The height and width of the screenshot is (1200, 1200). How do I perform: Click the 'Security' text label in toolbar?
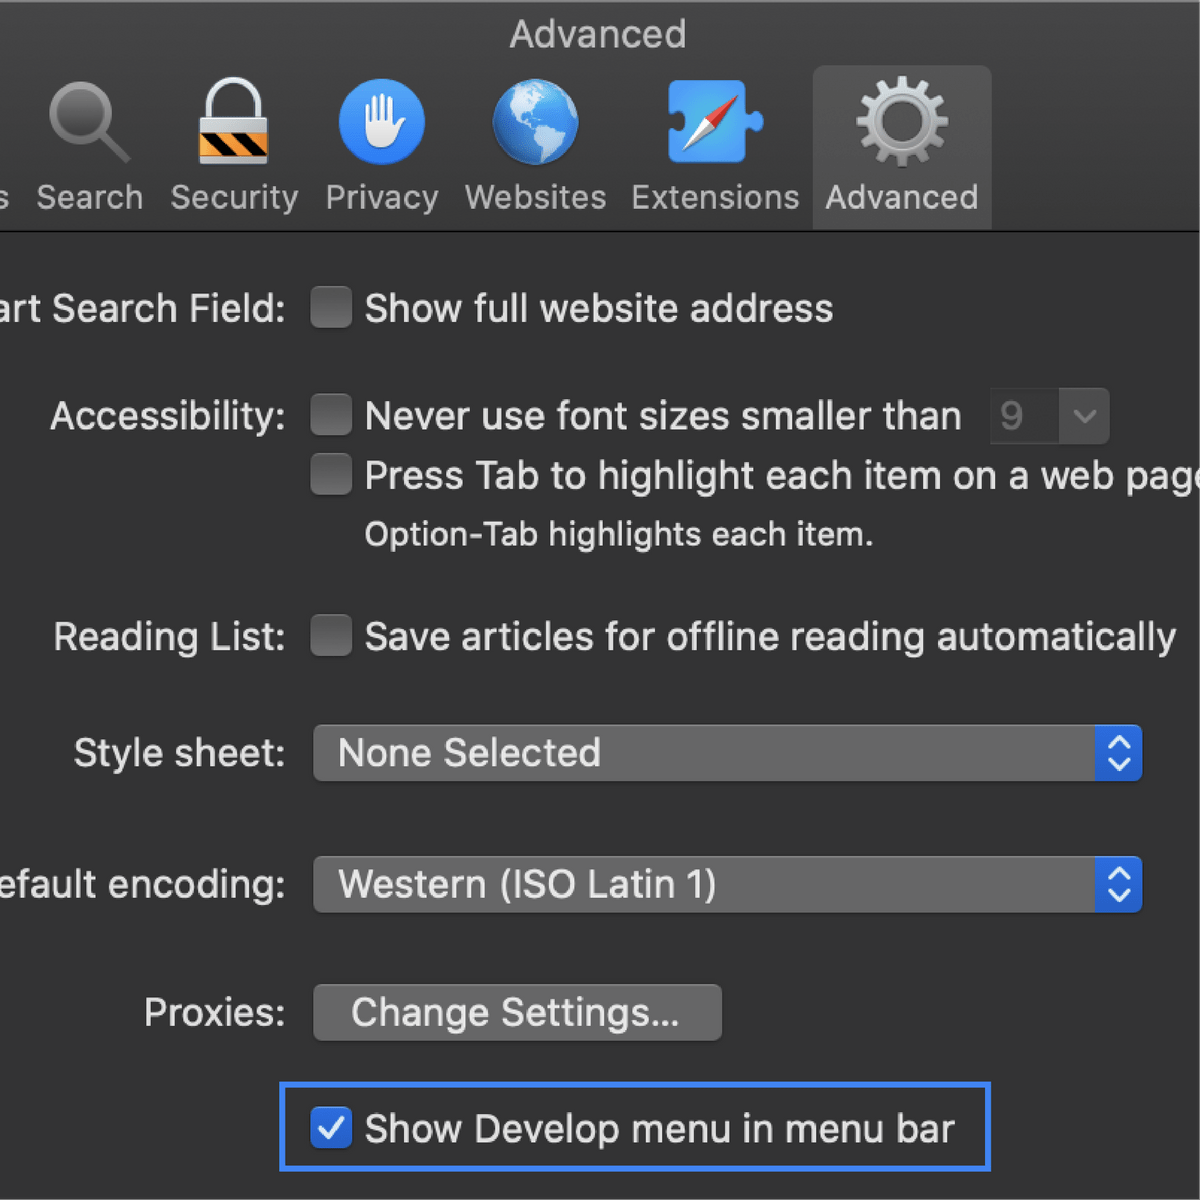click(x=234, y=197)
